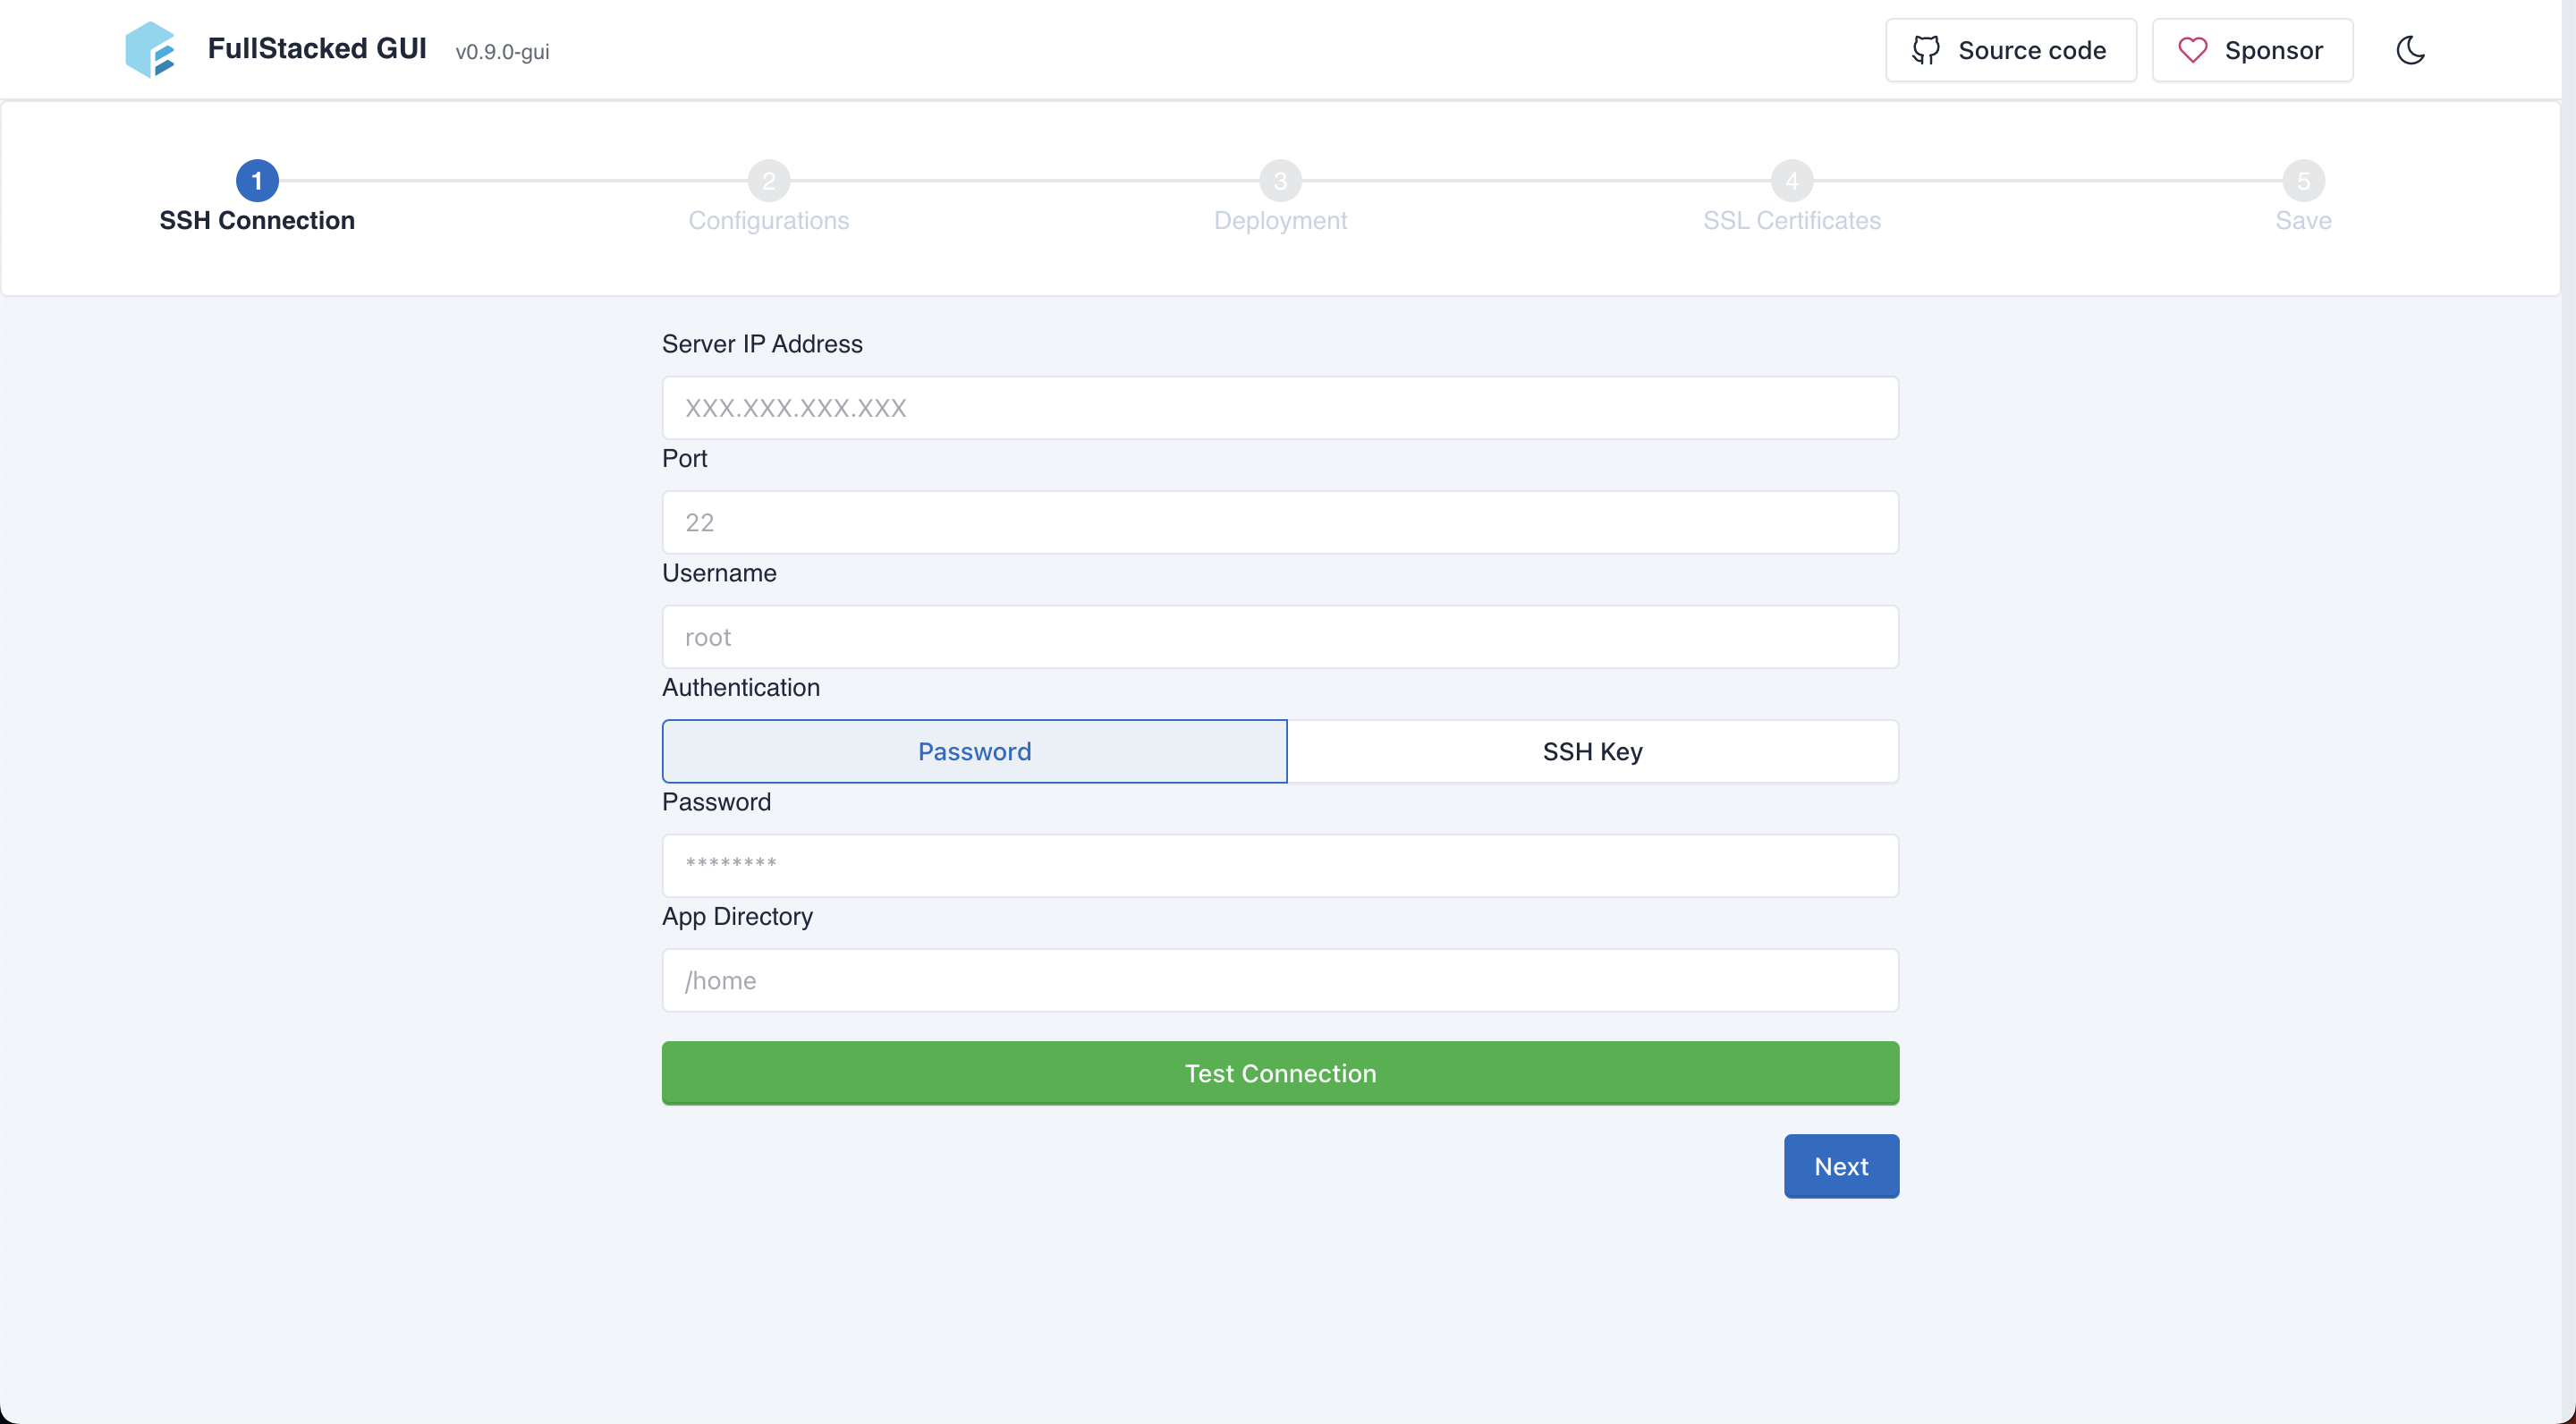
Task: Go to the SSL Certificates step
Action: click(1791, 220)
